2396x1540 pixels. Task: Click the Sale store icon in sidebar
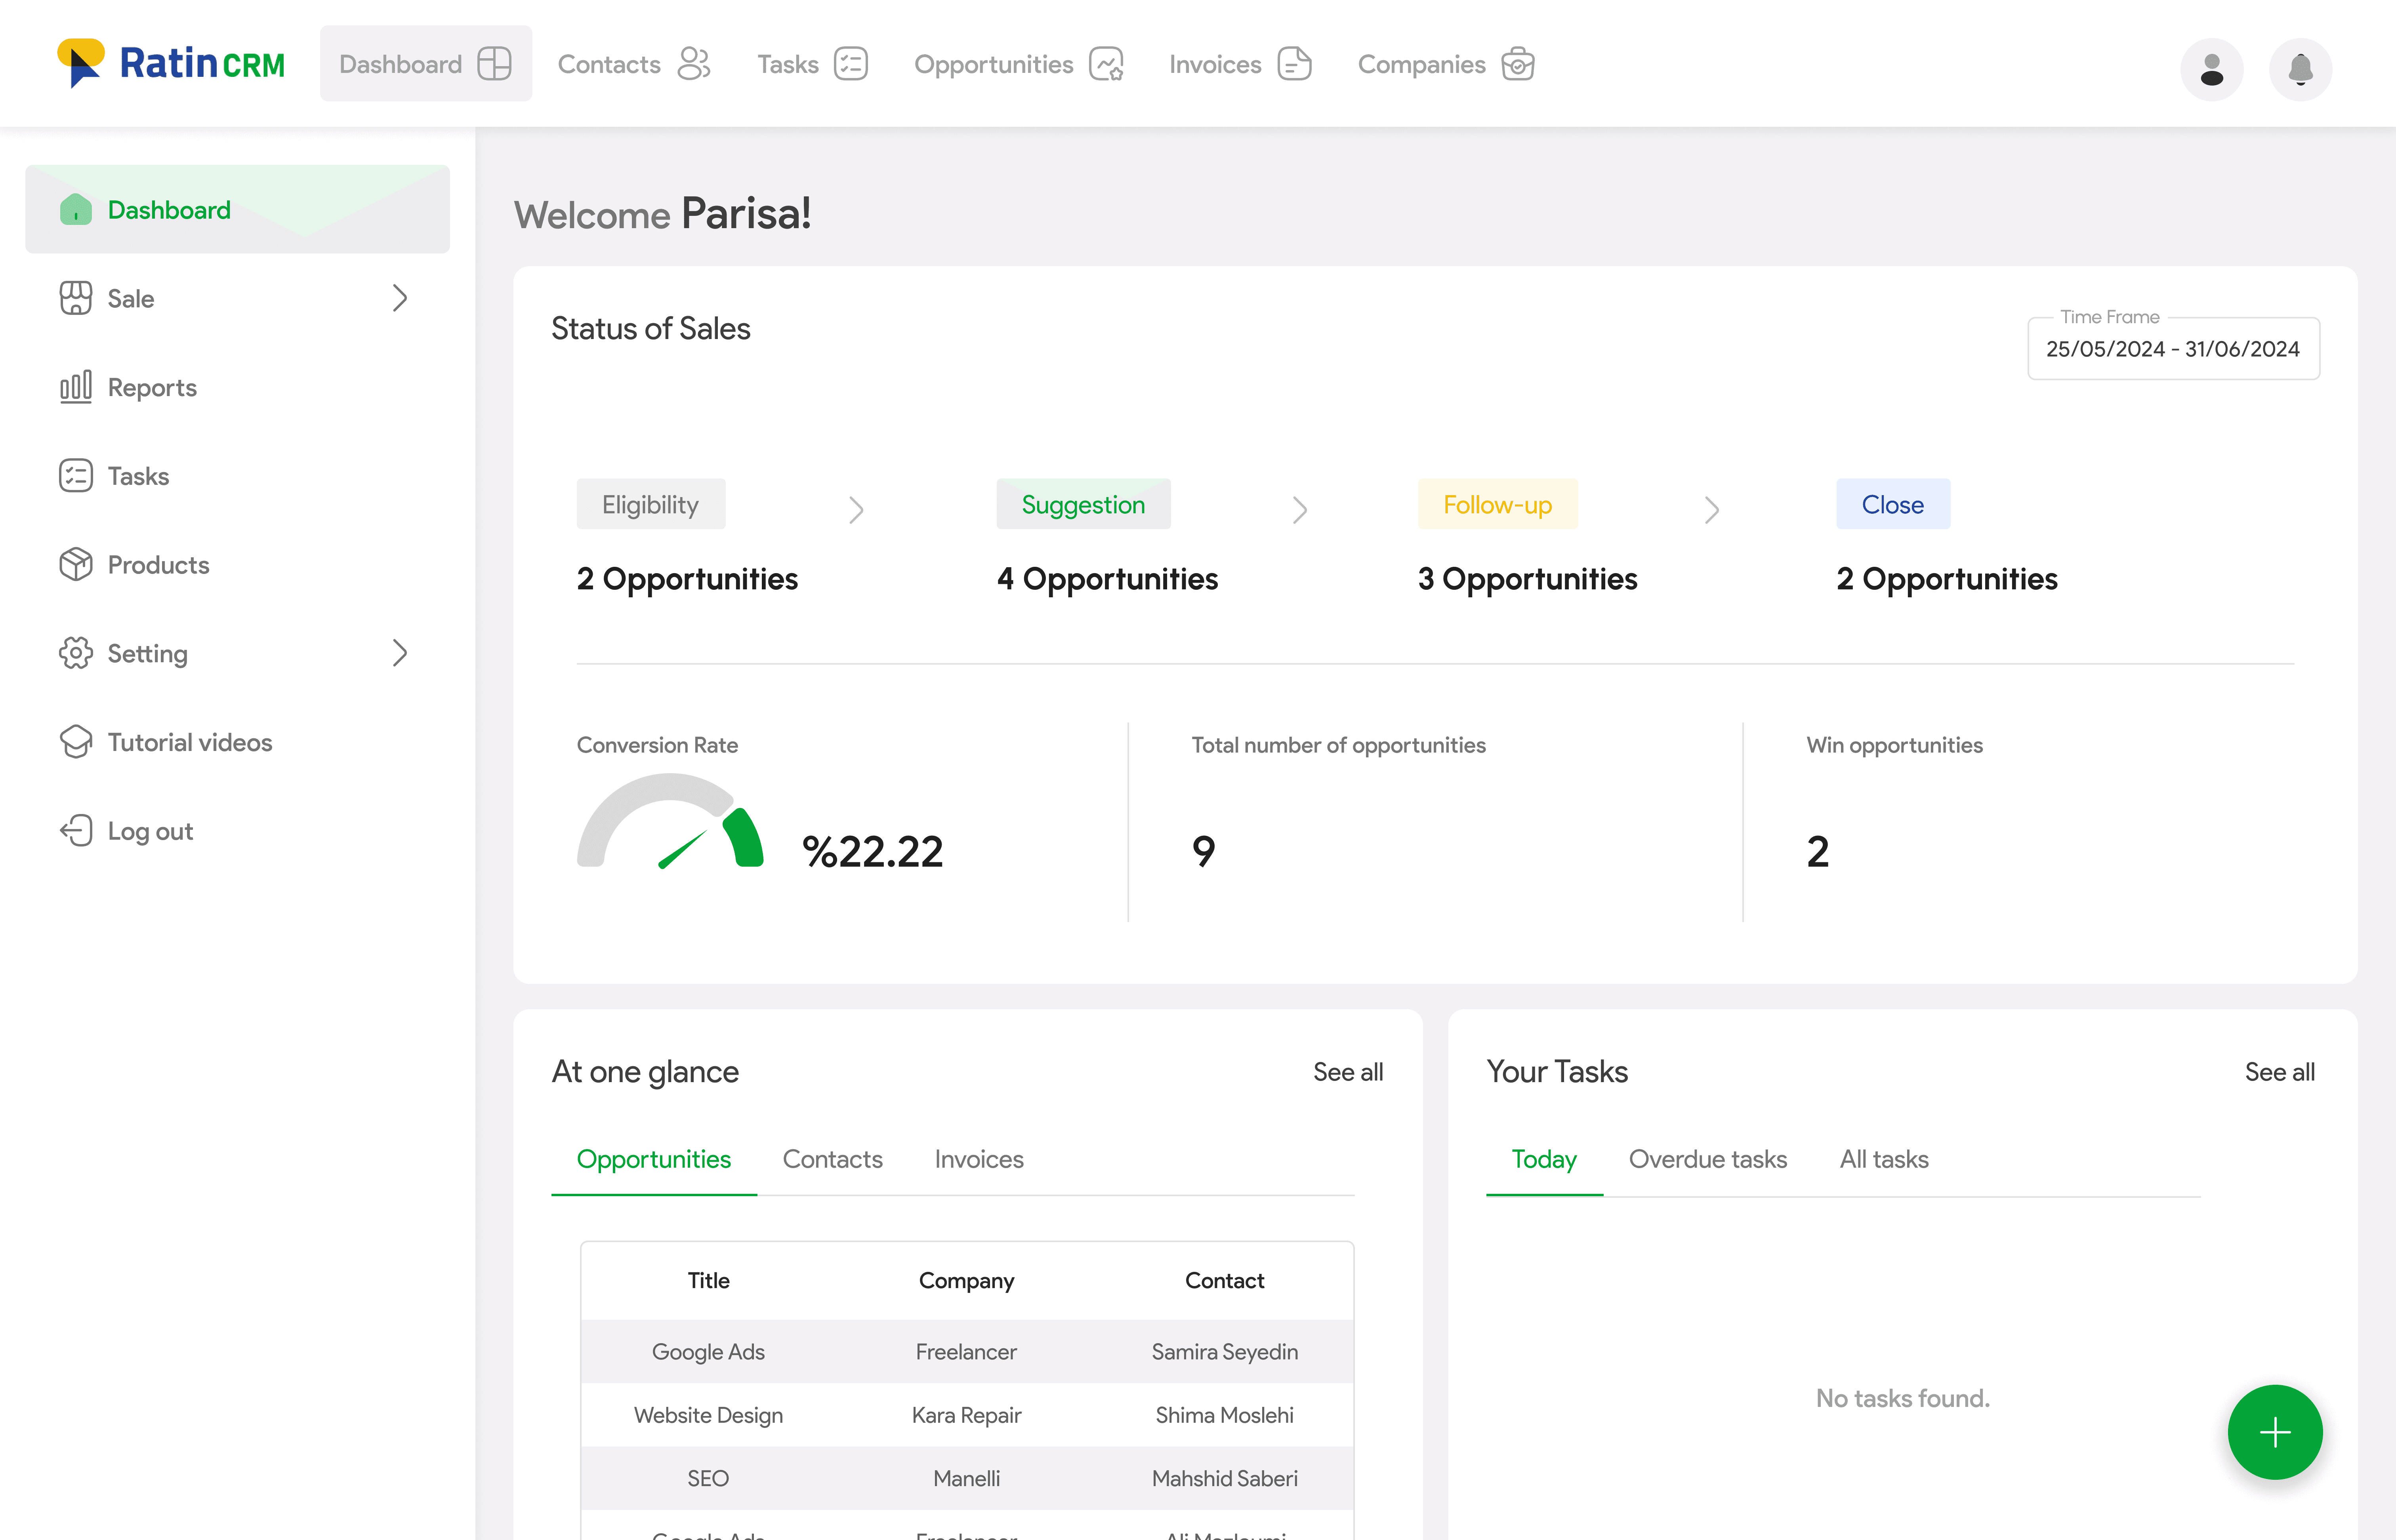pos(76,298)
